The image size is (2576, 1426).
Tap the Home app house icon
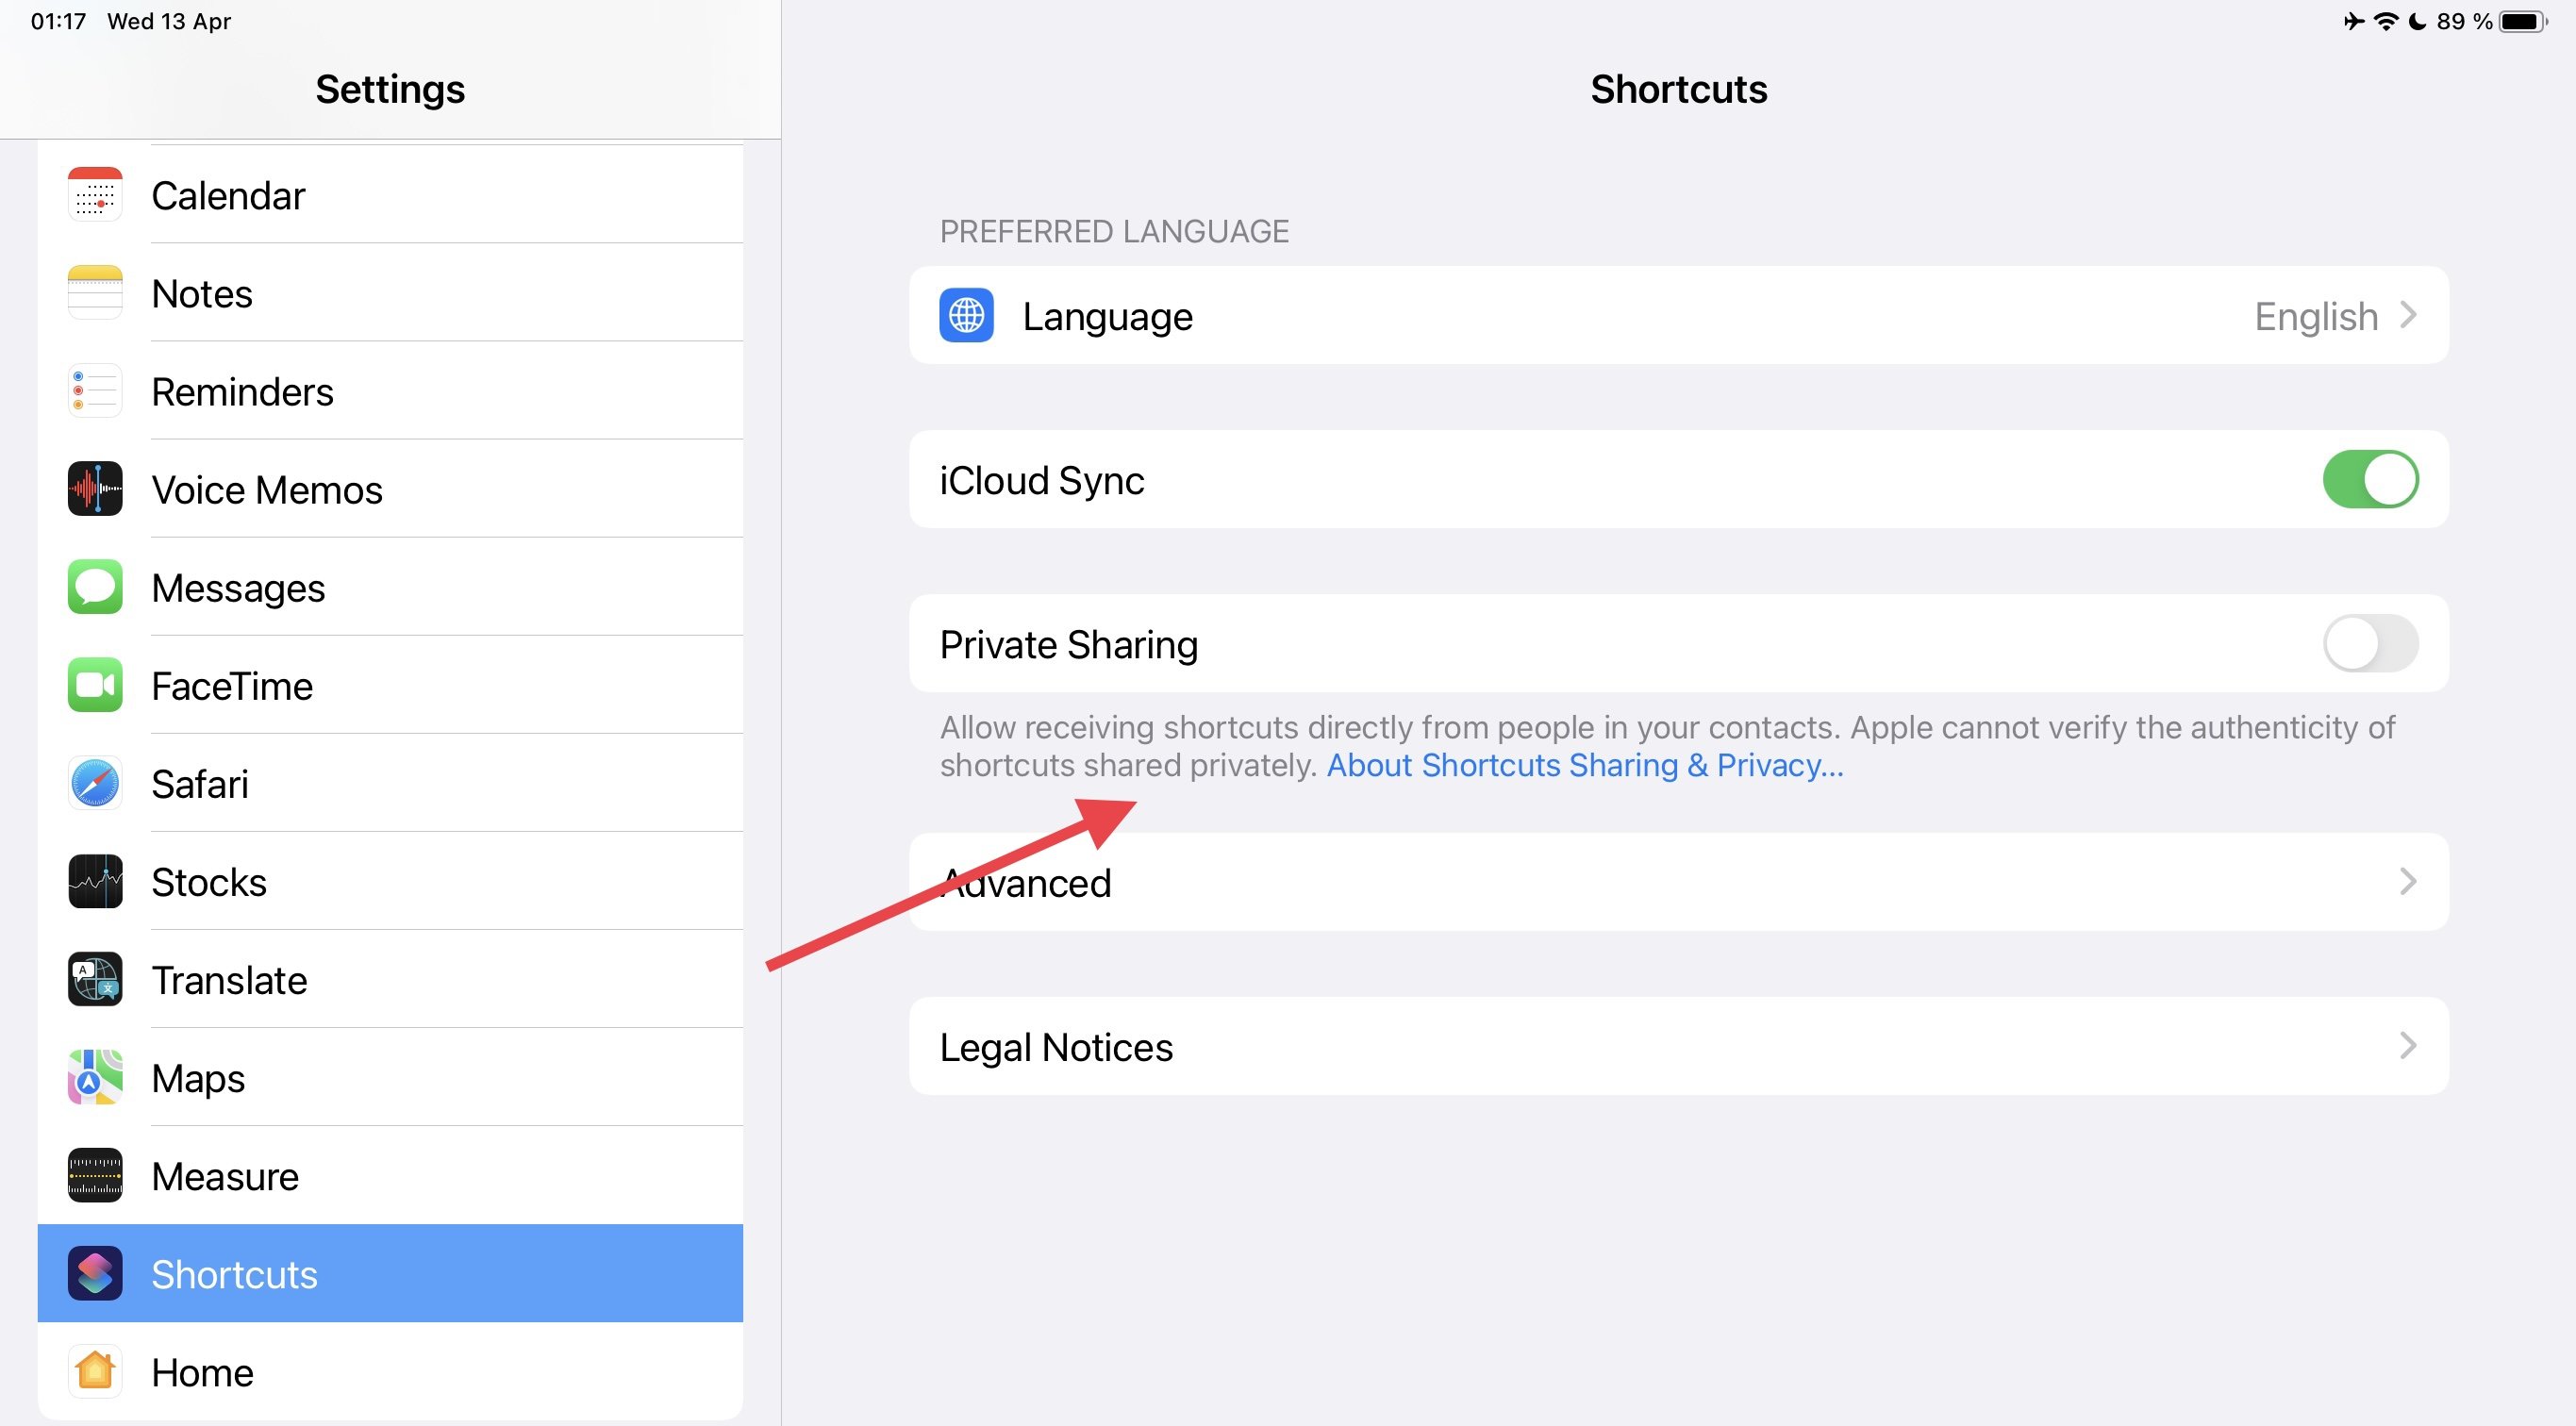tap(95, 1371)
